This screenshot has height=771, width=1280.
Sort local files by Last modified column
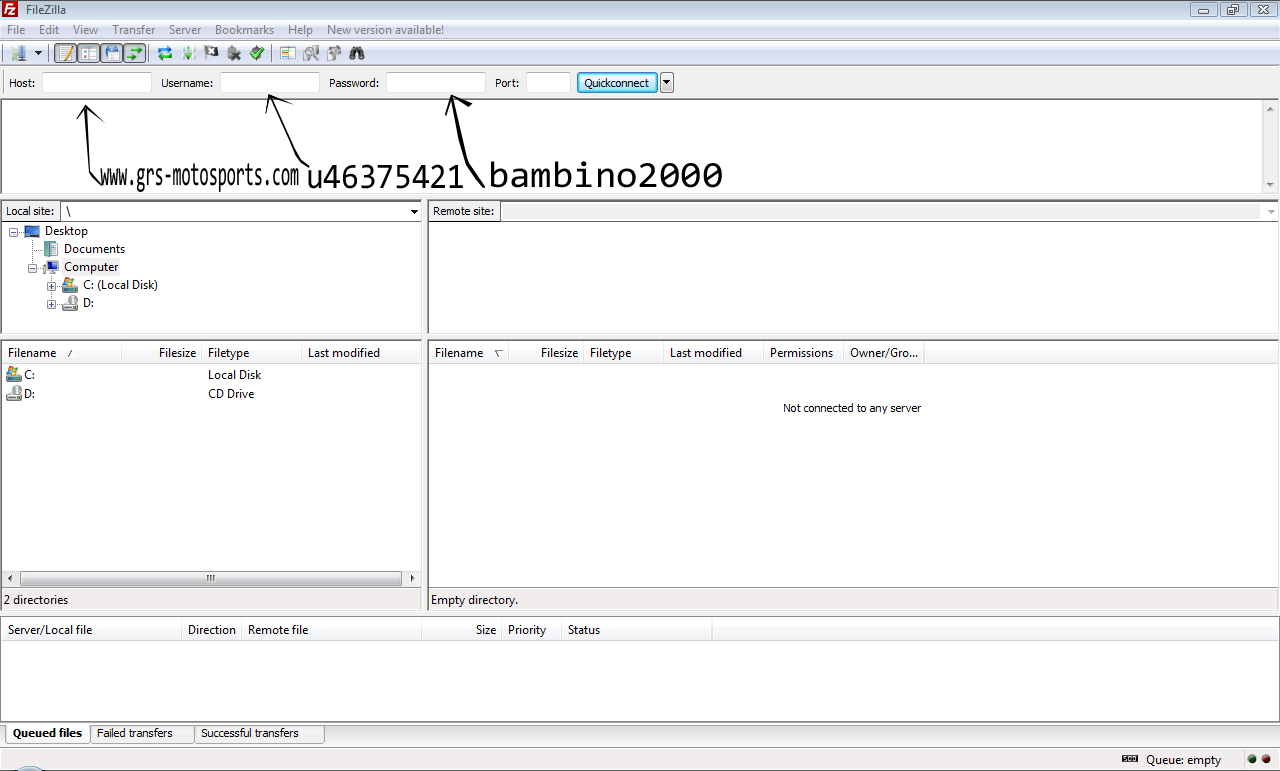pos(361,353)
